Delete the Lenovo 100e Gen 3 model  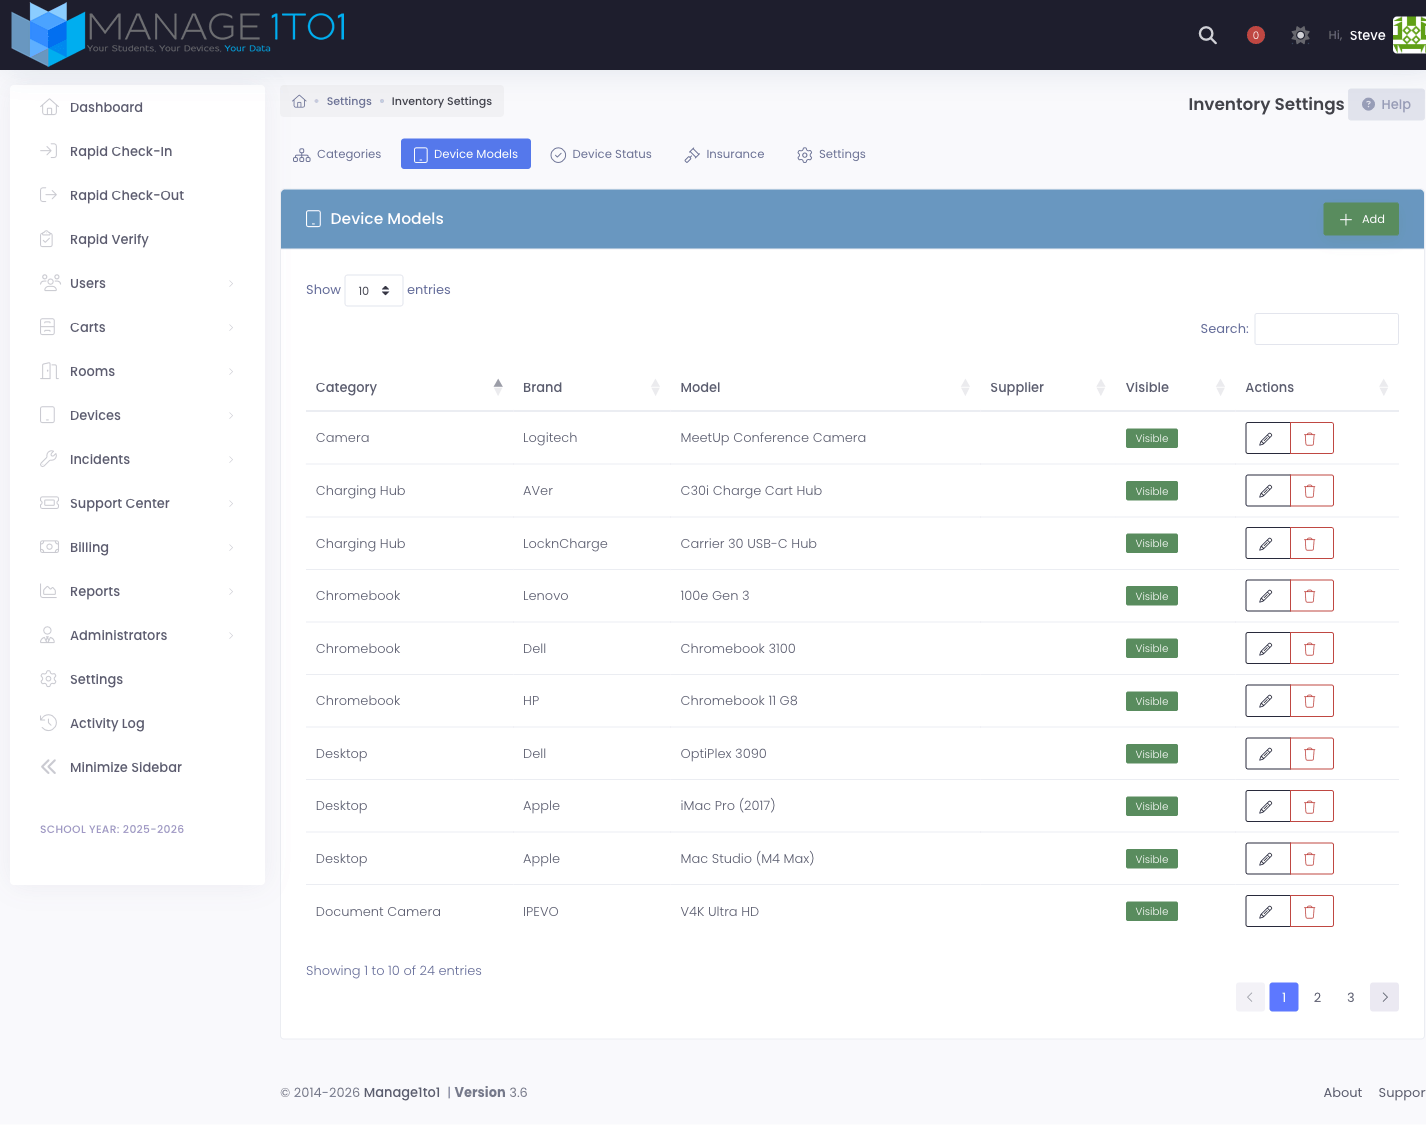pos(1311,596)
